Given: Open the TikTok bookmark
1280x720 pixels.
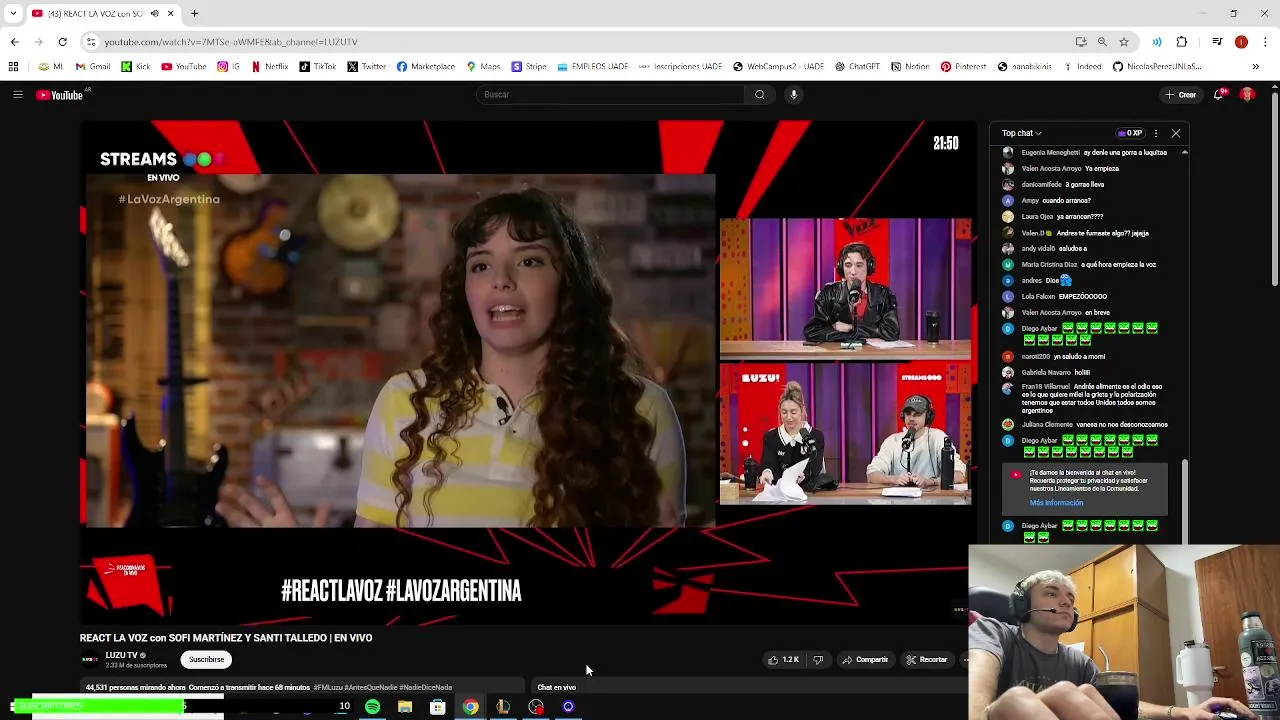Looking at the screenshot, I should point(318,67).
